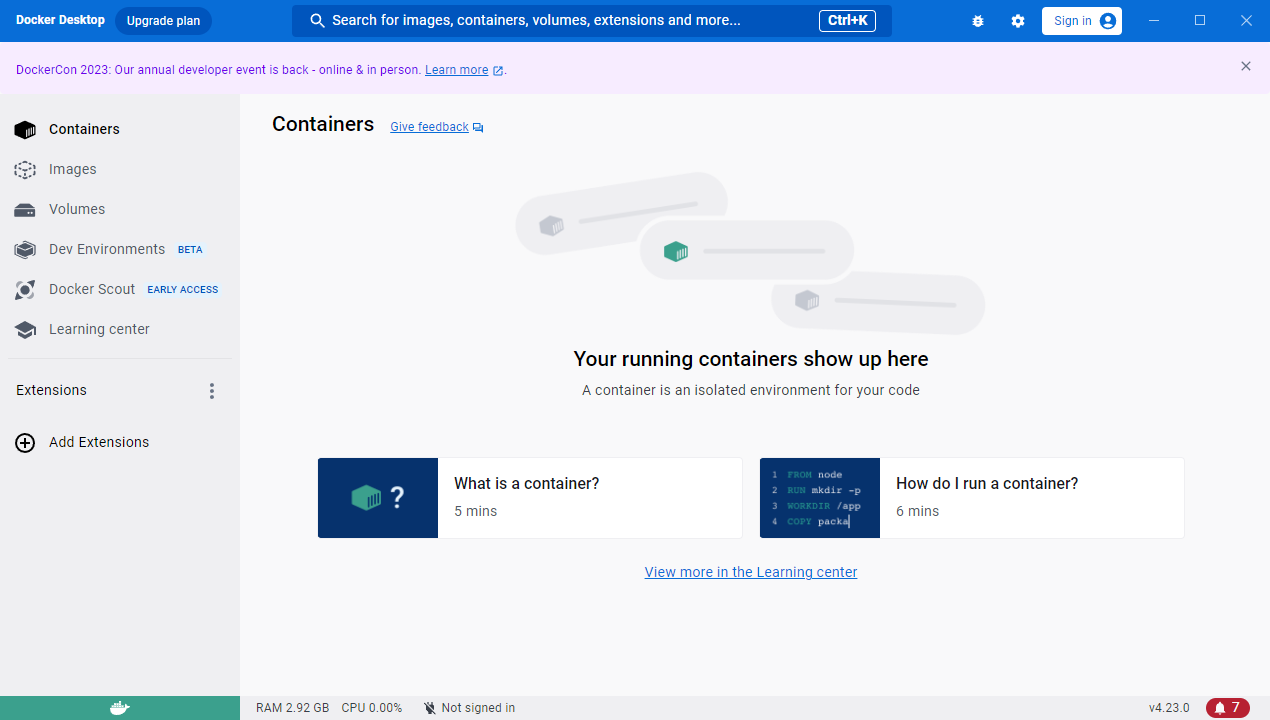The width and height of the screenshot is (1270, 720).
Task: Click the Not signed in status text
Action: 478,708
